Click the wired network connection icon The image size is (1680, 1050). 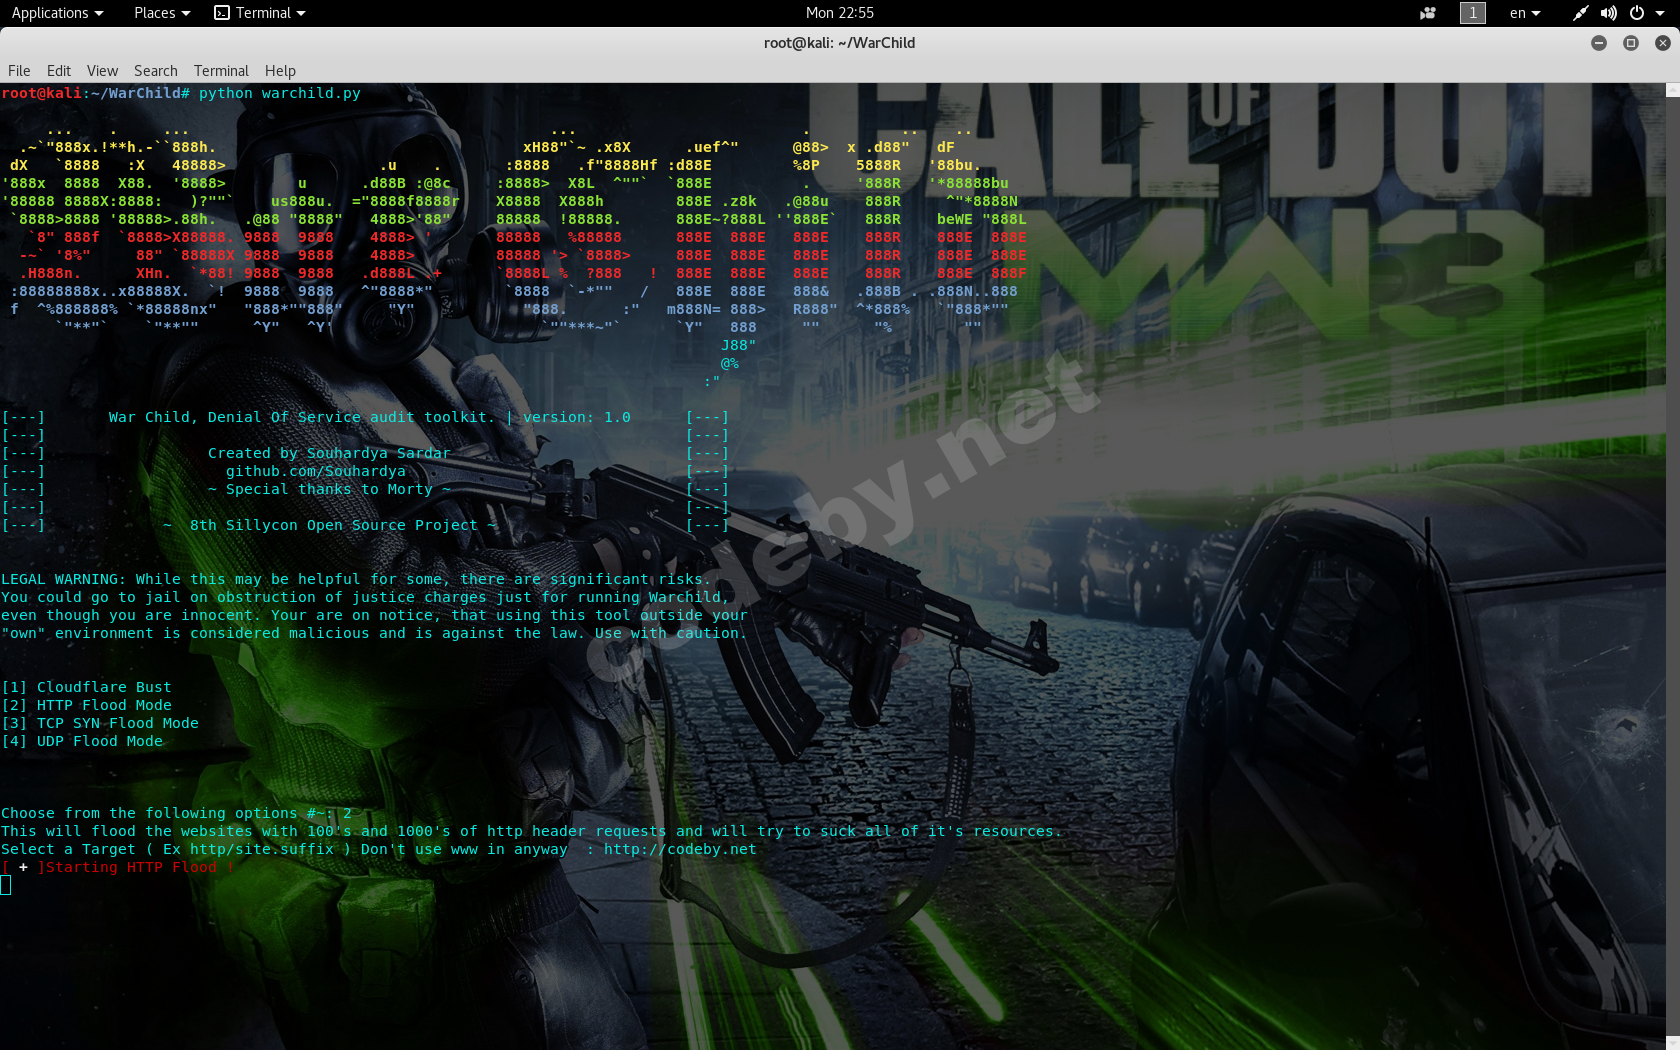pyautogui.click(x=1580, y=13)
